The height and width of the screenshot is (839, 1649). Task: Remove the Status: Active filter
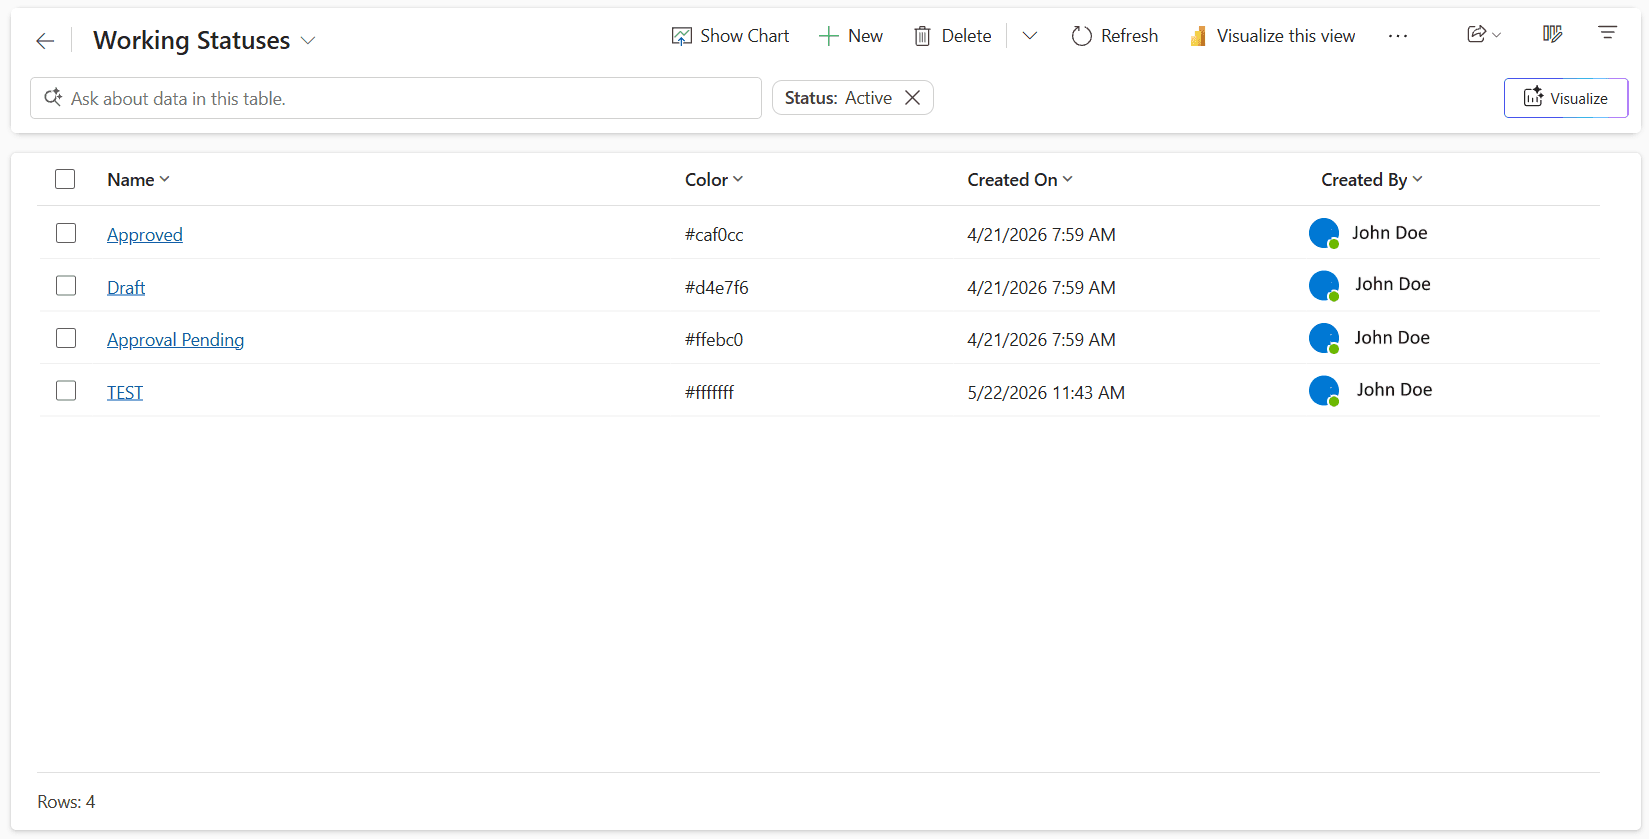[x=912, y=98]
